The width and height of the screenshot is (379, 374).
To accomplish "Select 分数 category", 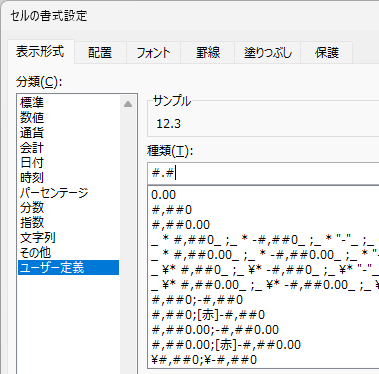I will (68, 207).
